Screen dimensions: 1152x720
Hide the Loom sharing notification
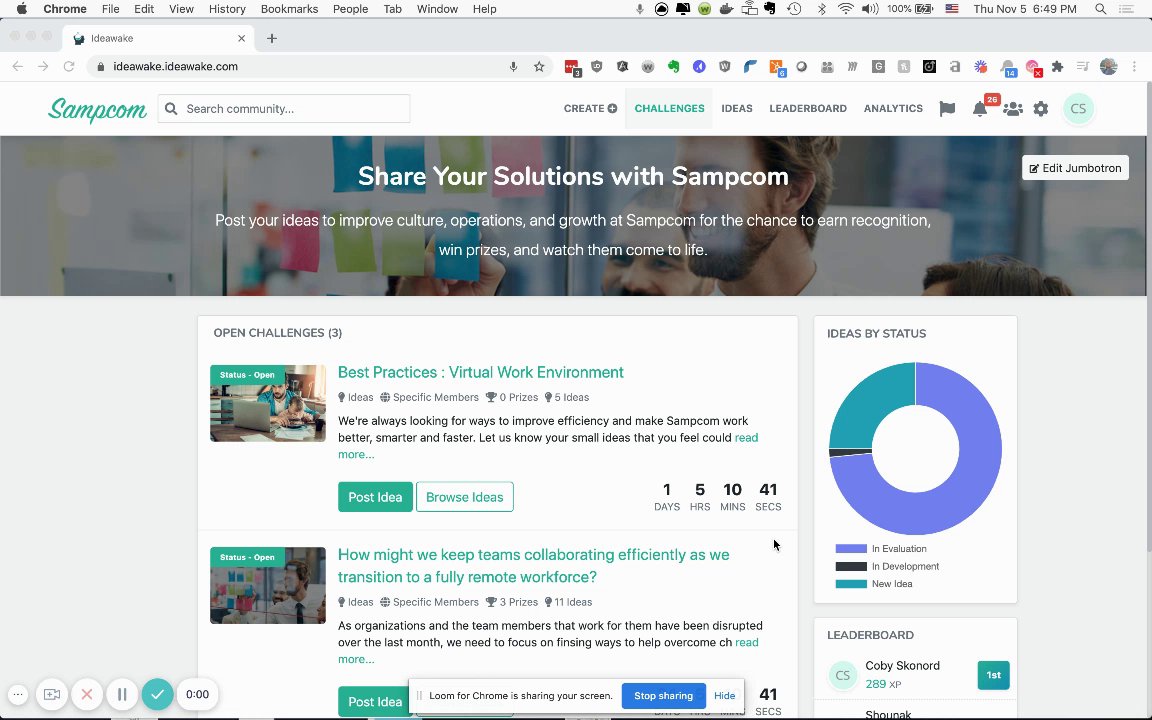coord(724,696)
